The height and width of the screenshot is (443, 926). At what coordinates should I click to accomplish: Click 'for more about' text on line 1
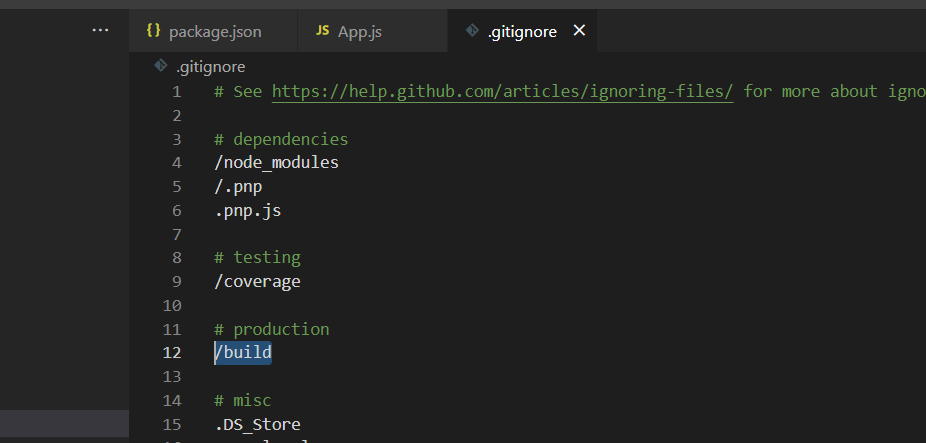pyautogui.click(x=810, y=92)
